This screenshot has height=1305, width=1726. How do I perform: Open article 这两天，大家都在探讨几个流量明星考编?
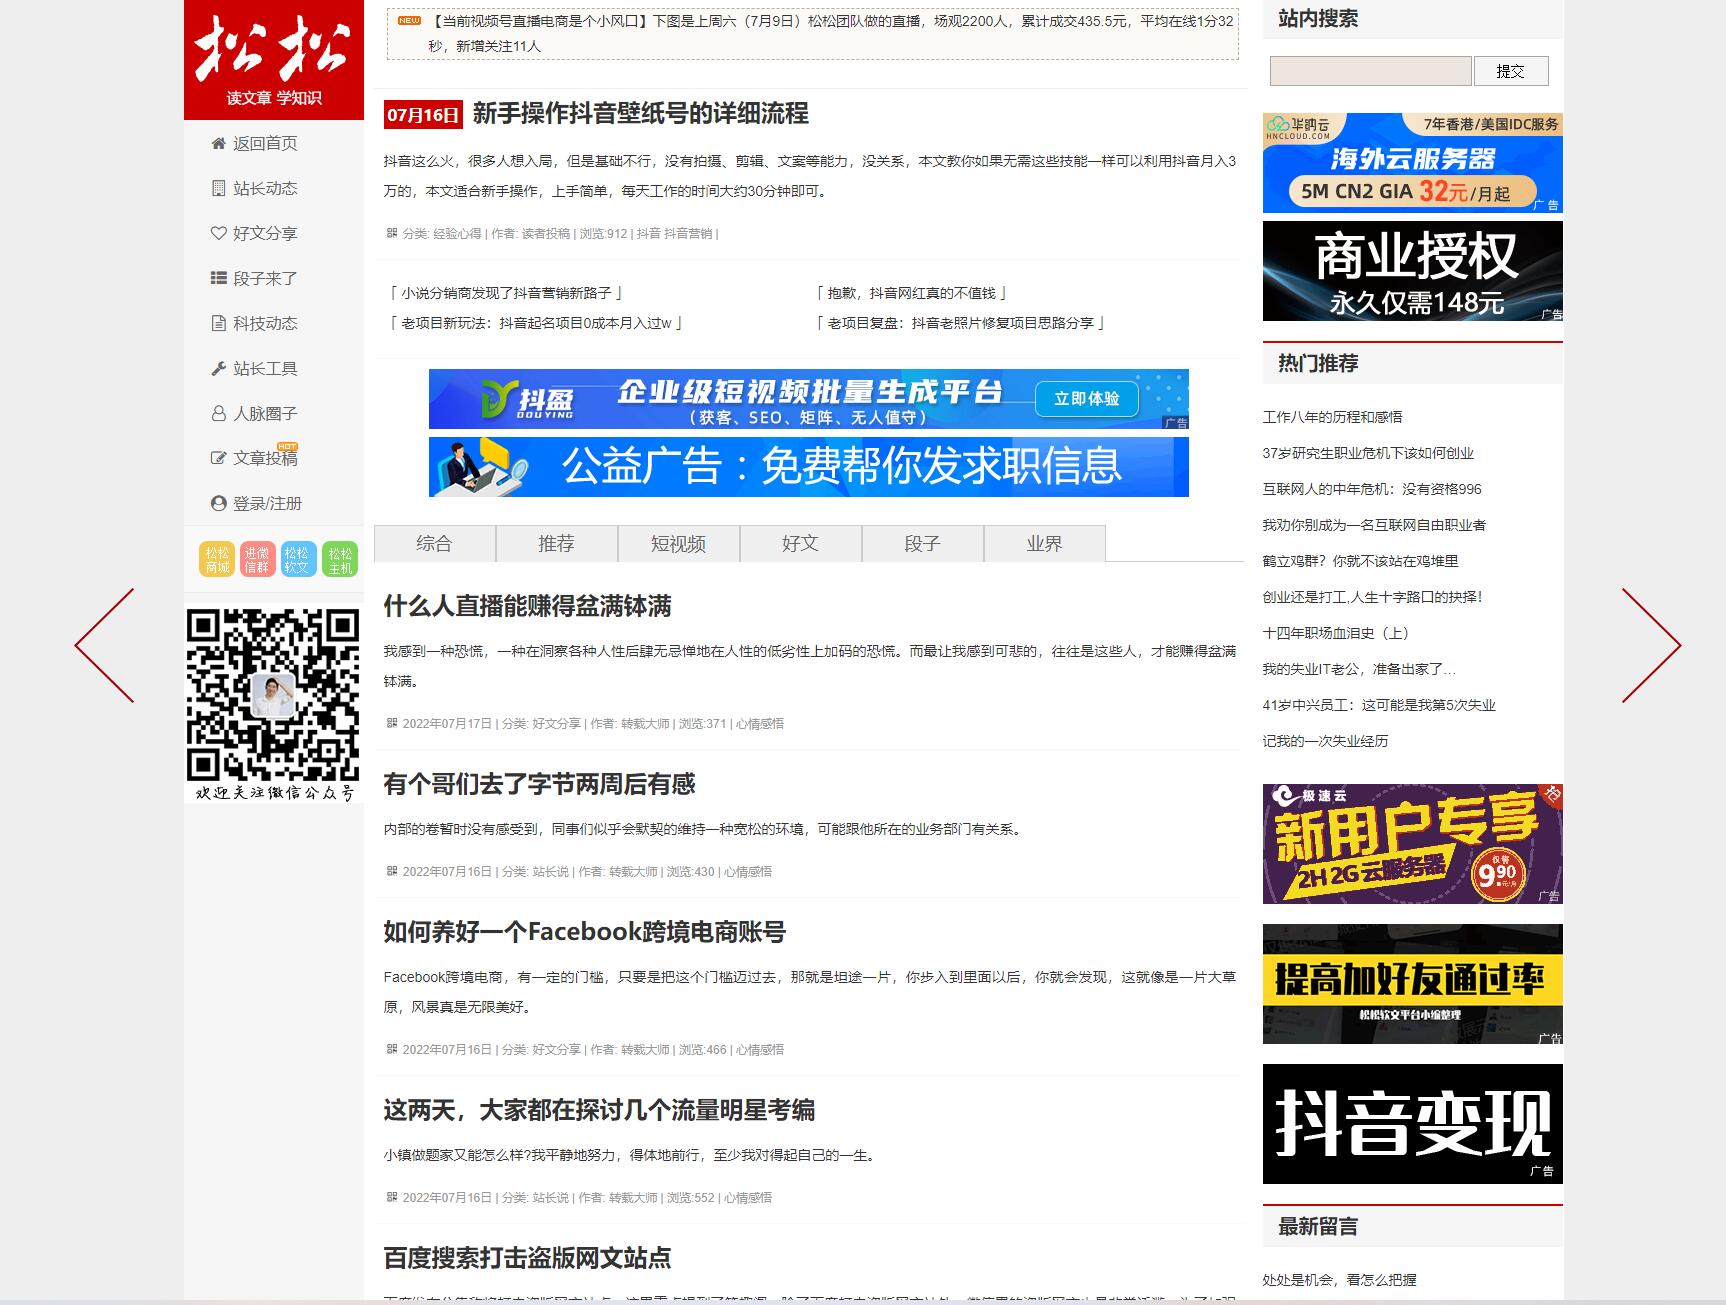click(x=599, y=1110)
